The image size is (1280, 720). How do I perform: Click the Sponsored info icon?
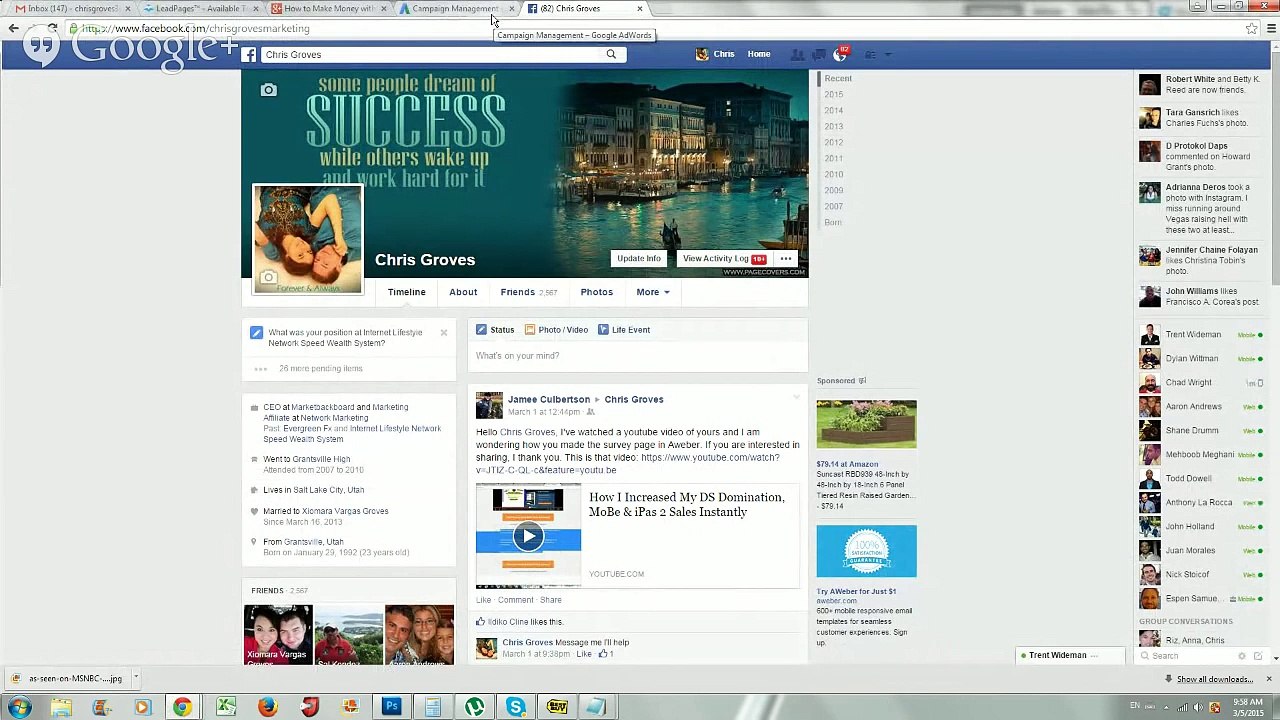[862, 381]
